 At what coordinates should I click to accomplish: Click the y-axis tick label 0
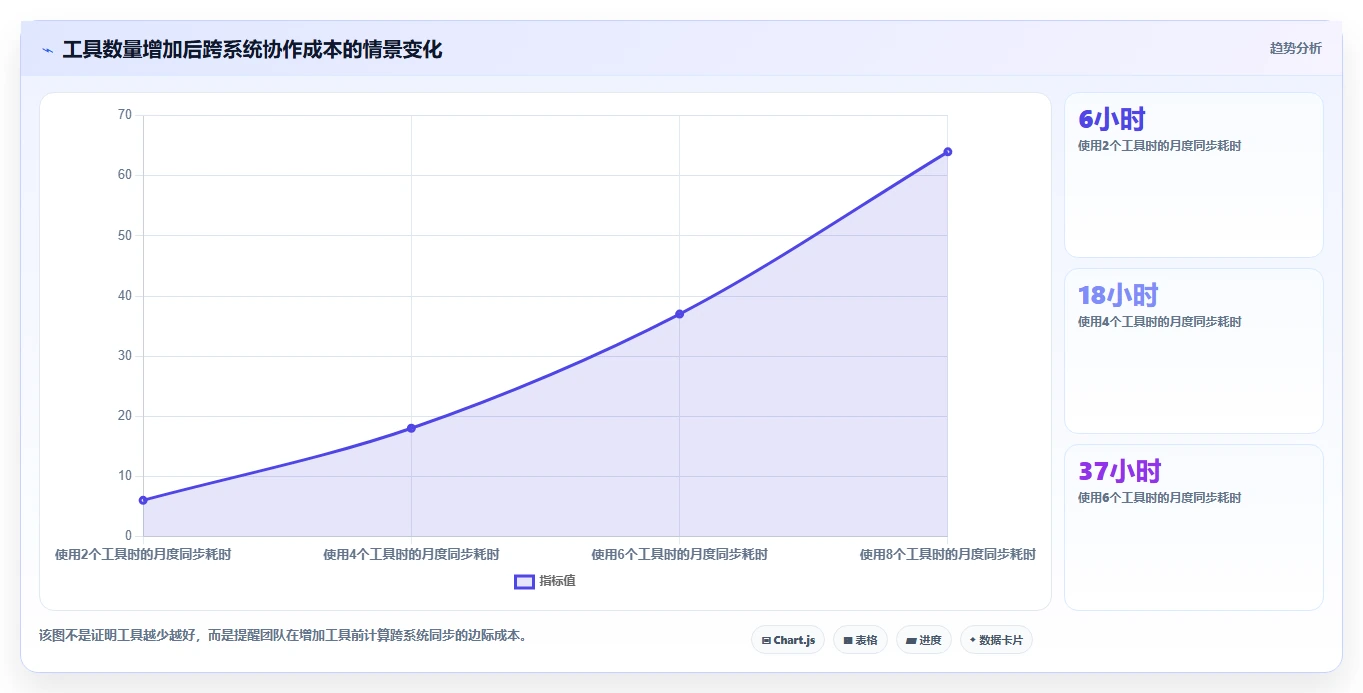[x=128, y=536]
